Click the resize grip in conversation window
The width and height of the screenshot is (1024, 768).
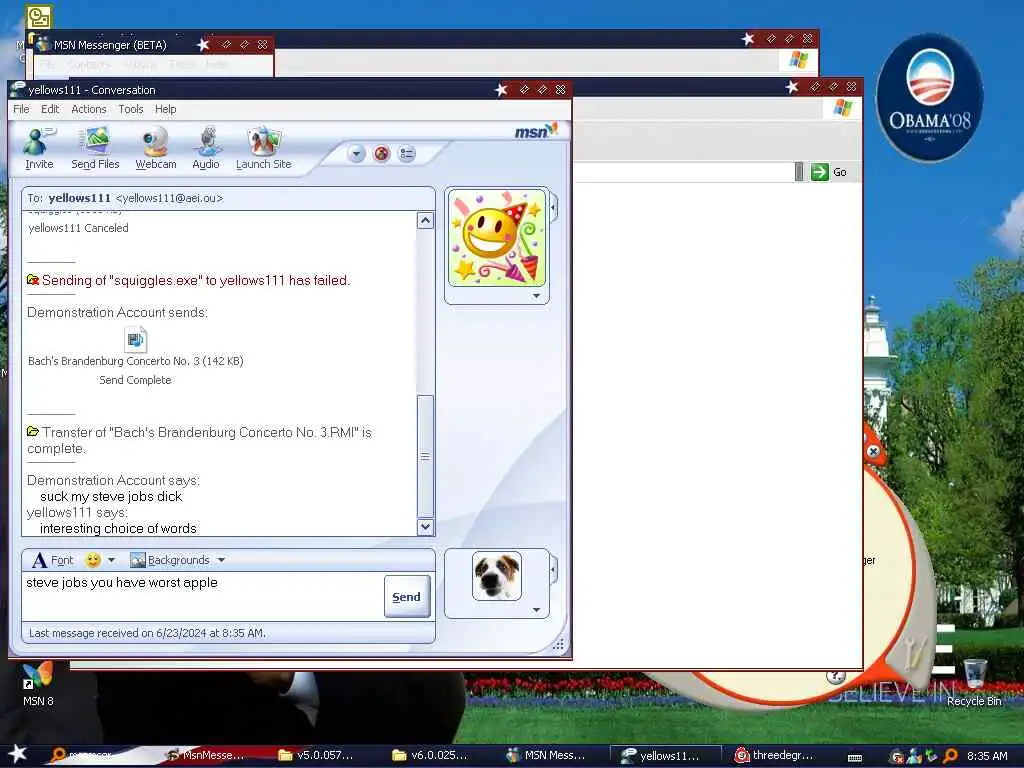coord(558,645)
